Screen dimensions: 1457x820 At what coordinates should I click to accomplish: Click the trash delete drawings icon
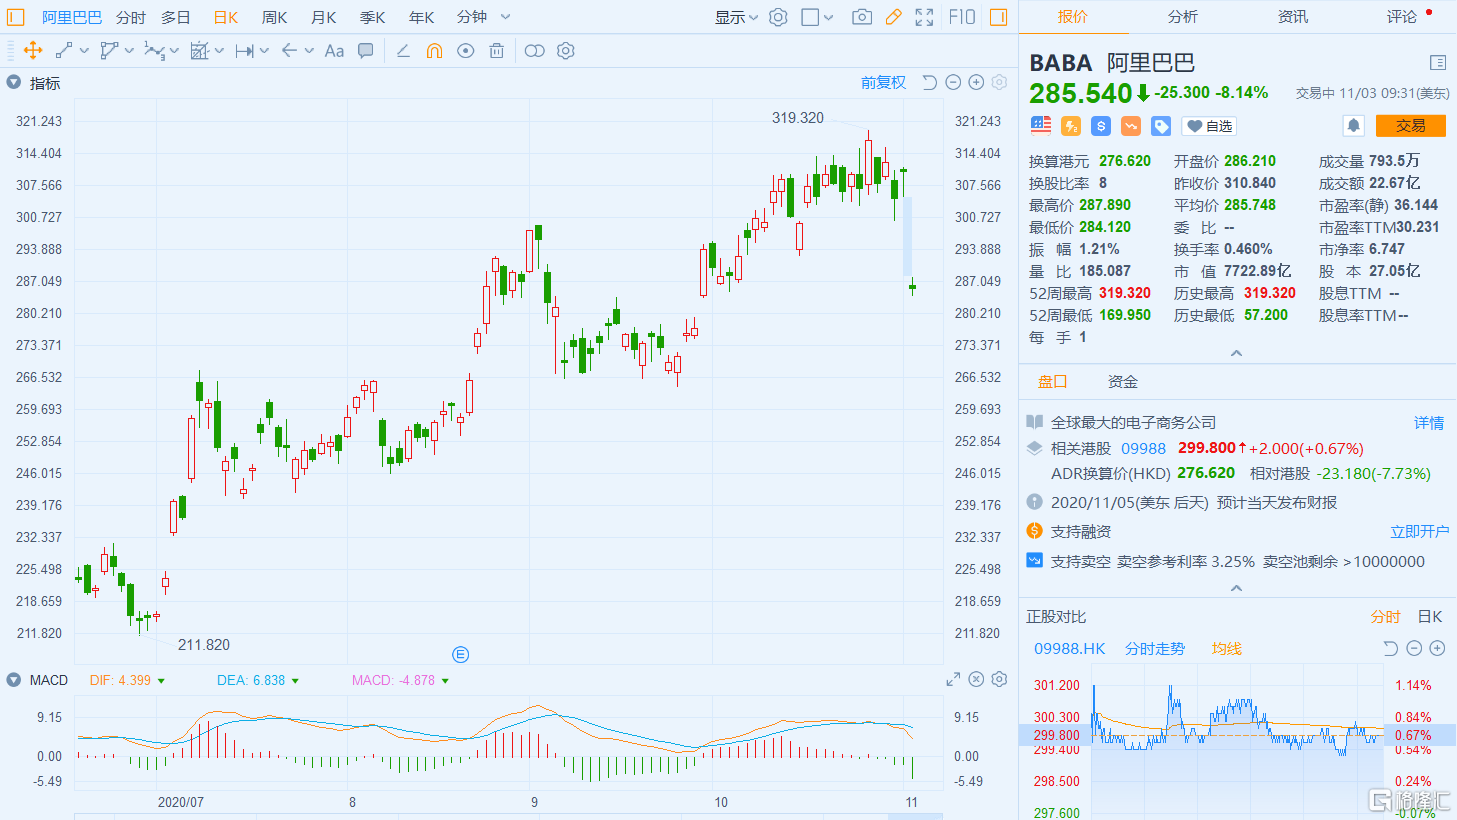[x=496, y=51]
